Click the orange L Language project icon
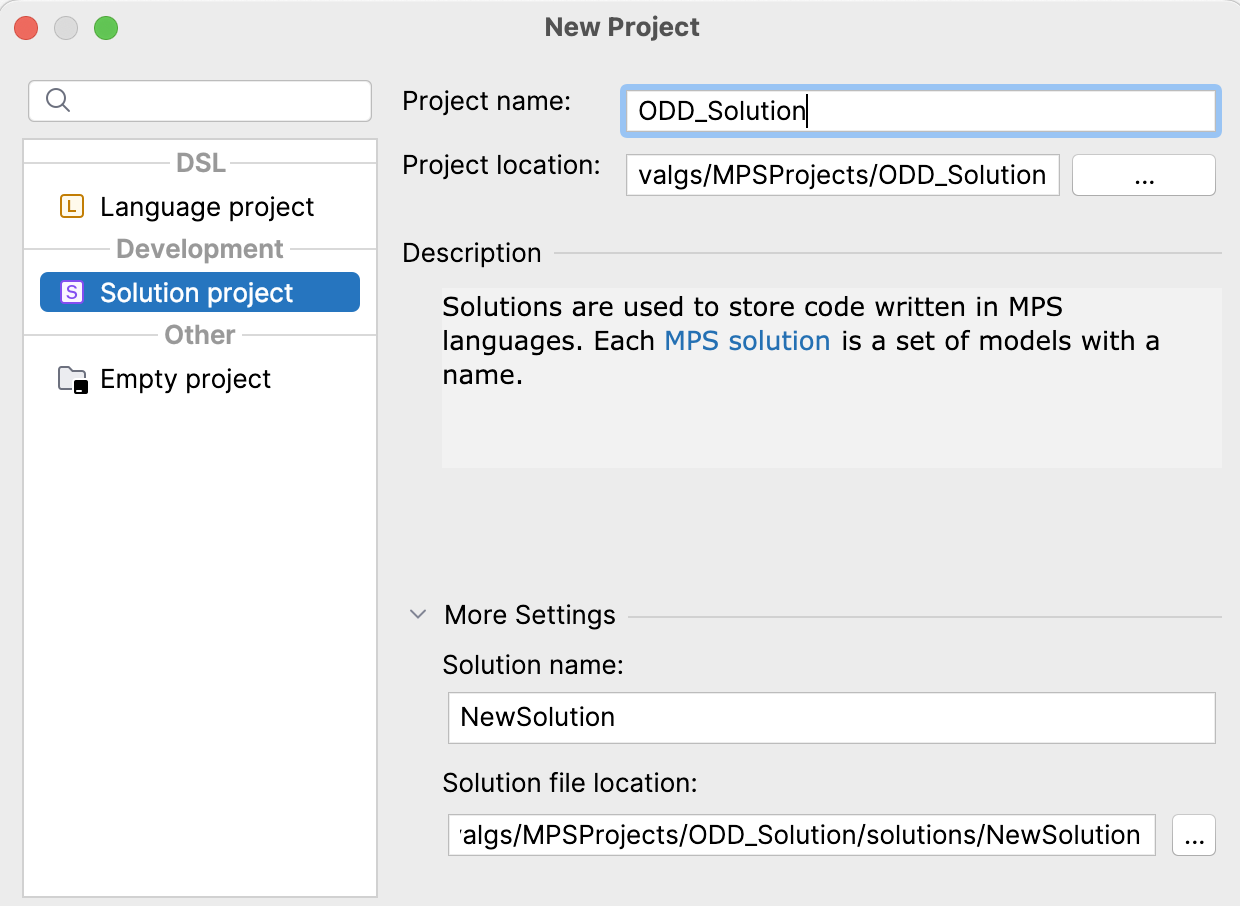 [x=72, y=207]
